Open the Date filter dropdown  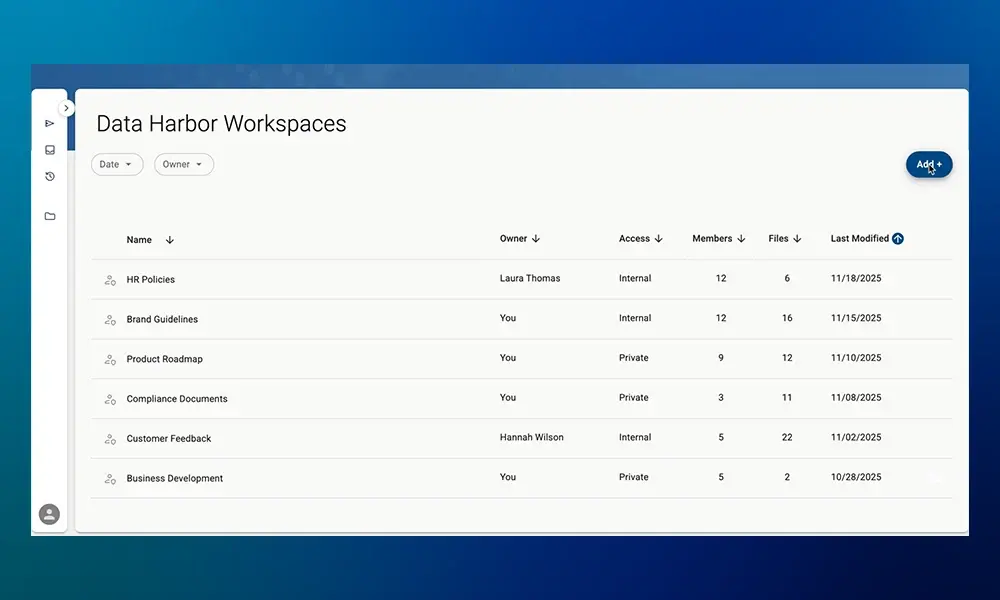[x=117, y=165]
